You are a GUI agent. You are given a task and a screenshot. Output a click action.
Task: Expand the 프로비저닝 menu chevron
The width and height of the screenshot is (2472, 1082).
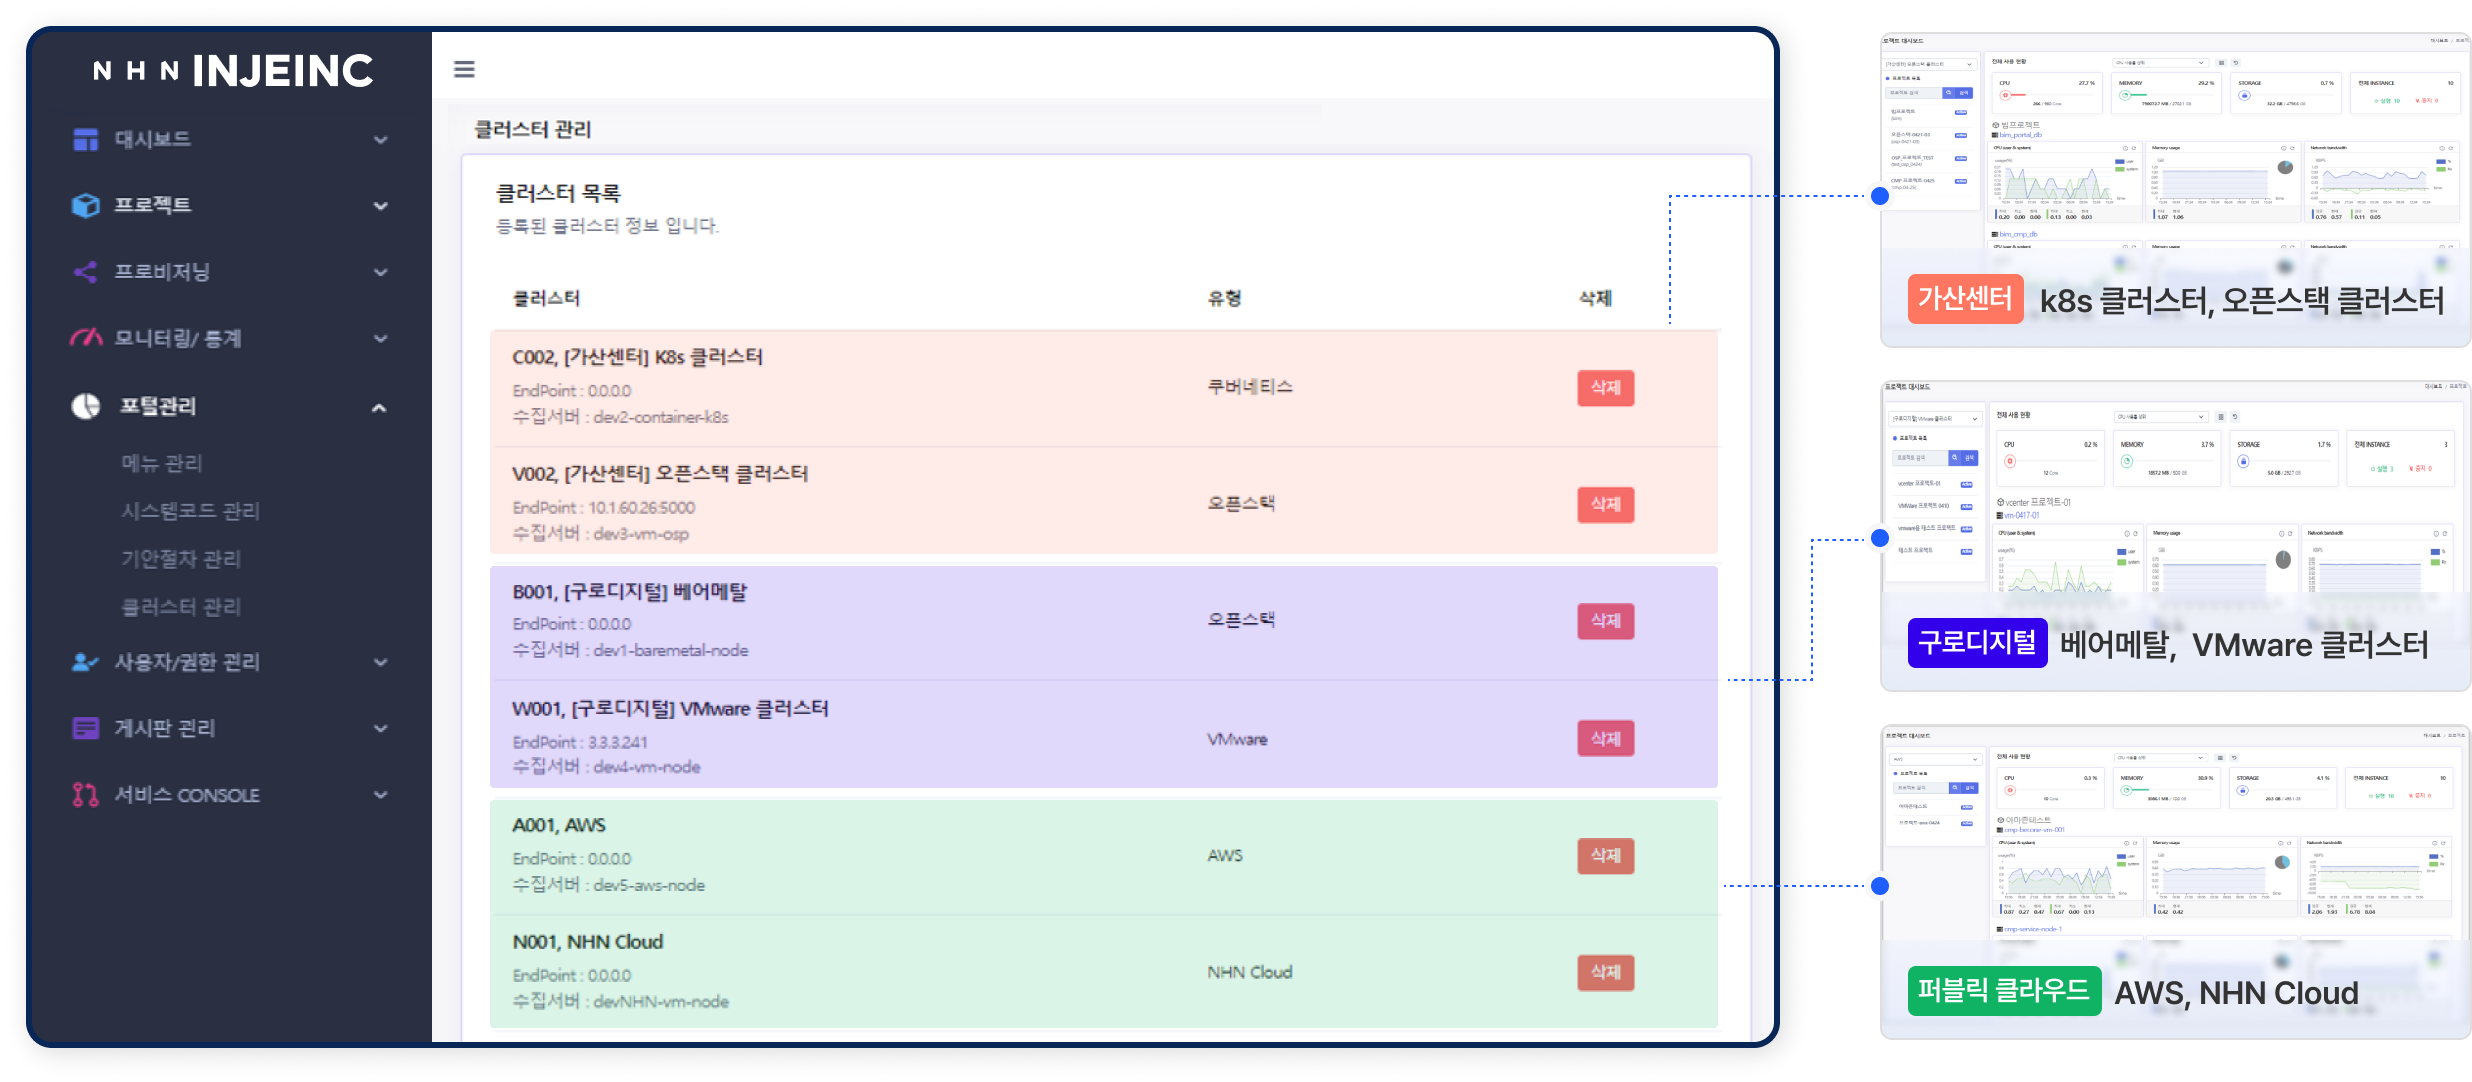(x=380, y=272)
